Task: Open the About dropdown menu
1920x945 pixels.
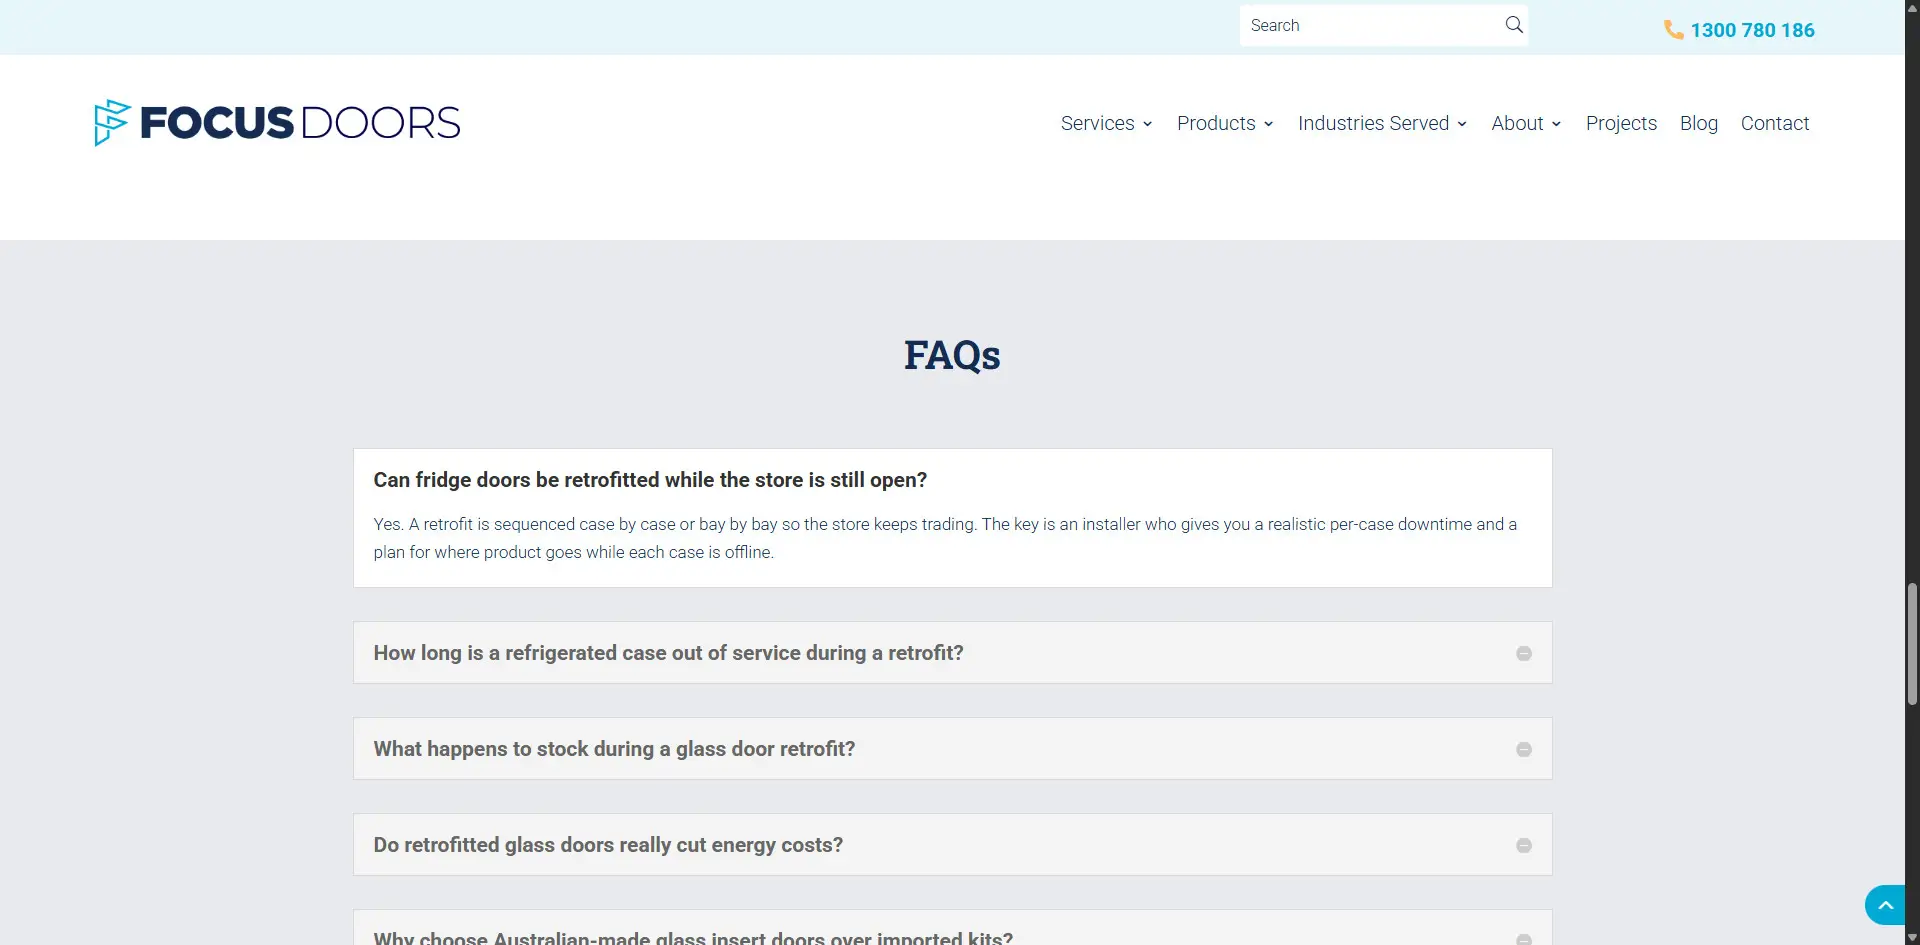Action: [x=1527, y=123]
